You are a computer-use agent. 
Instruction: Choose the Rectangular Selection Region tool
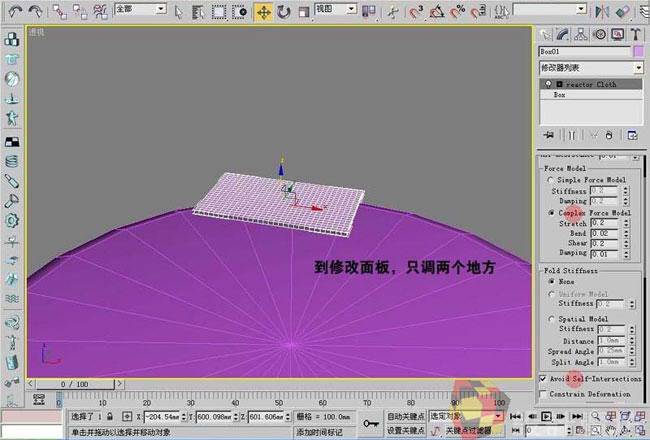tap(219, 12)
